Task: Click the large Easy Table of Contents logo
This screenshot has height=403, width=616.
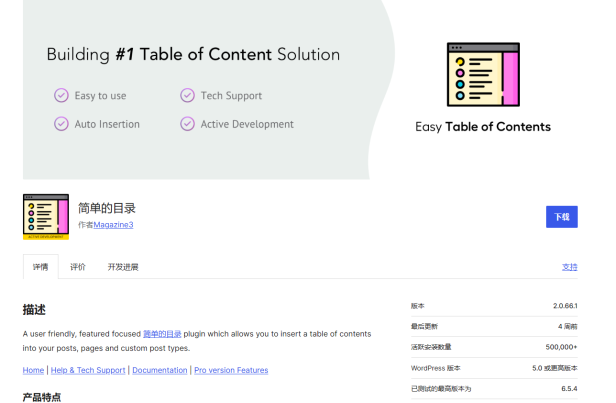Action: pyautogui.click(x=483, y=75)
